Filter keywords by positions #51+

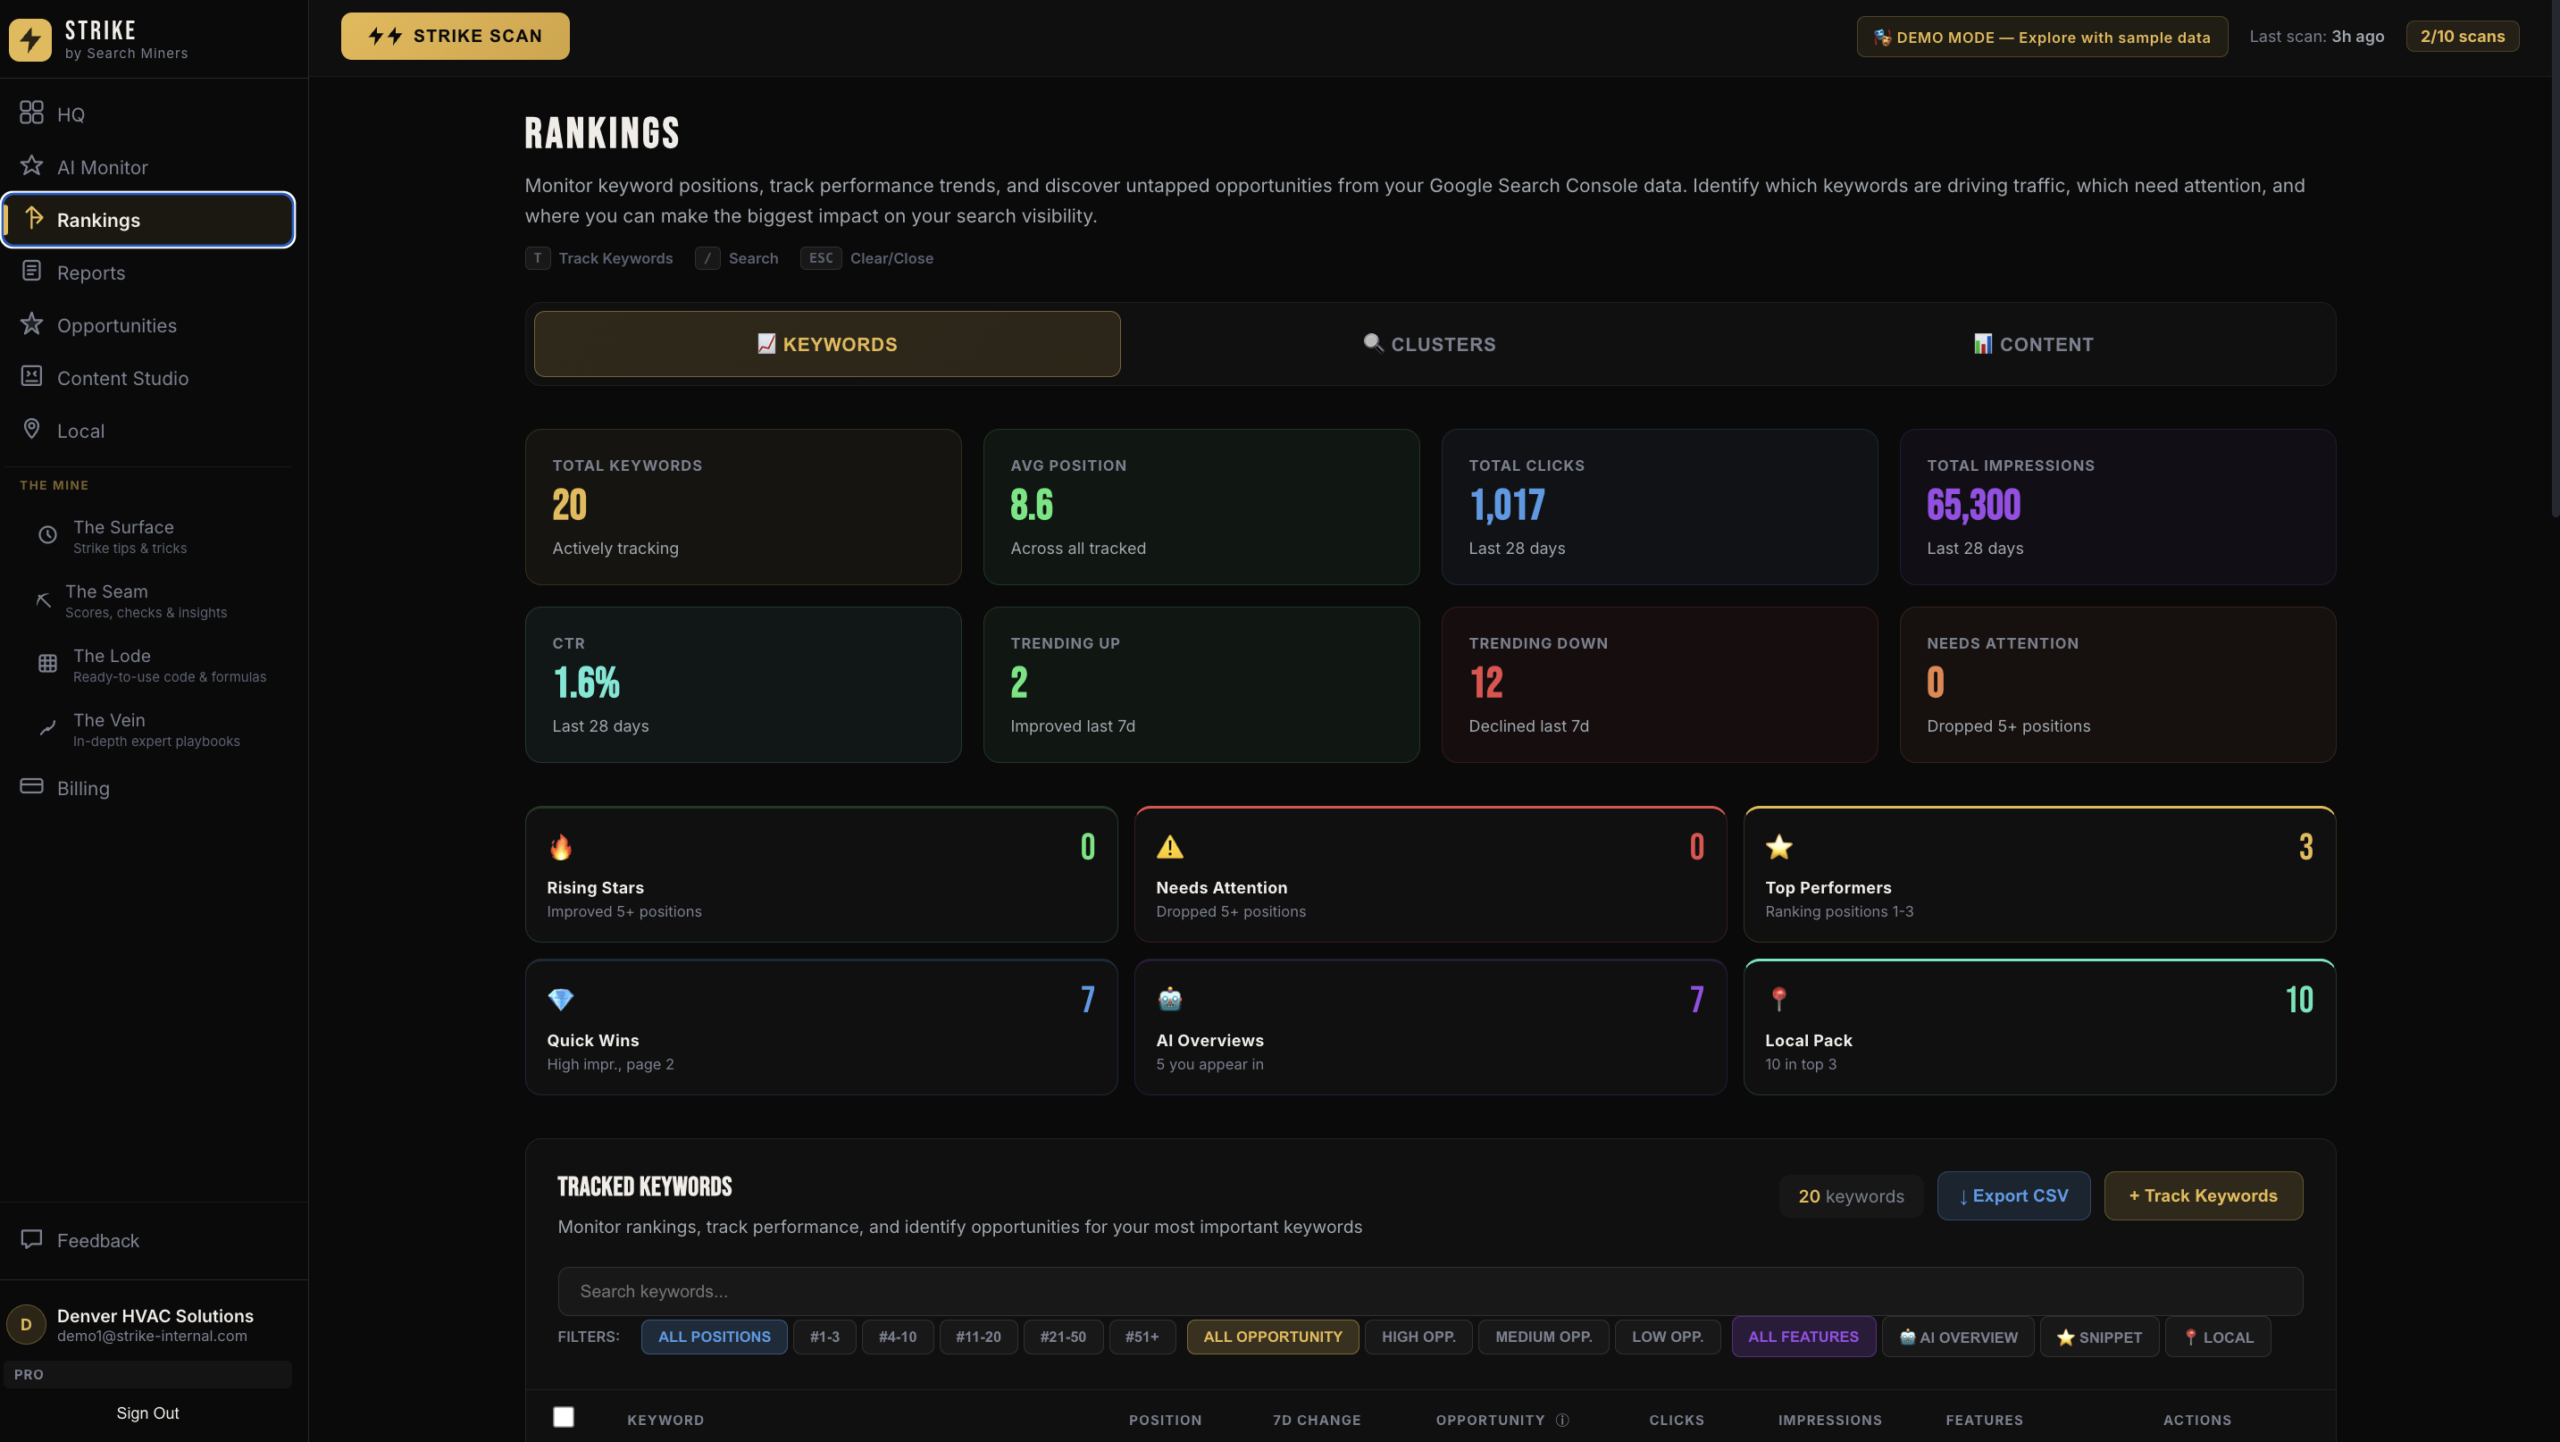(1142, 1338)
